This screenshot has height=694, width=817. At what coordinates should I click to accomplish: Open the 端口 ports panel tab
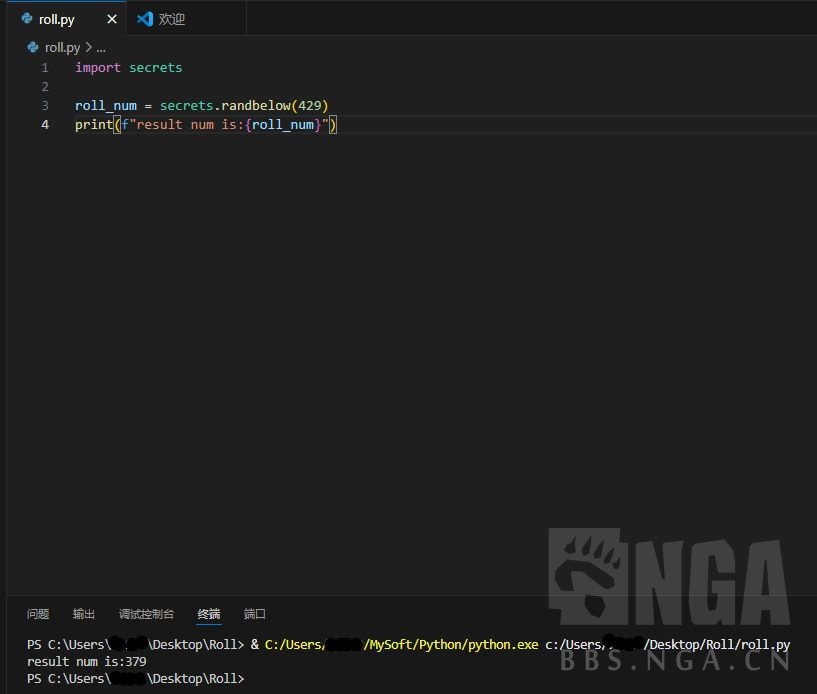point(255,614)
